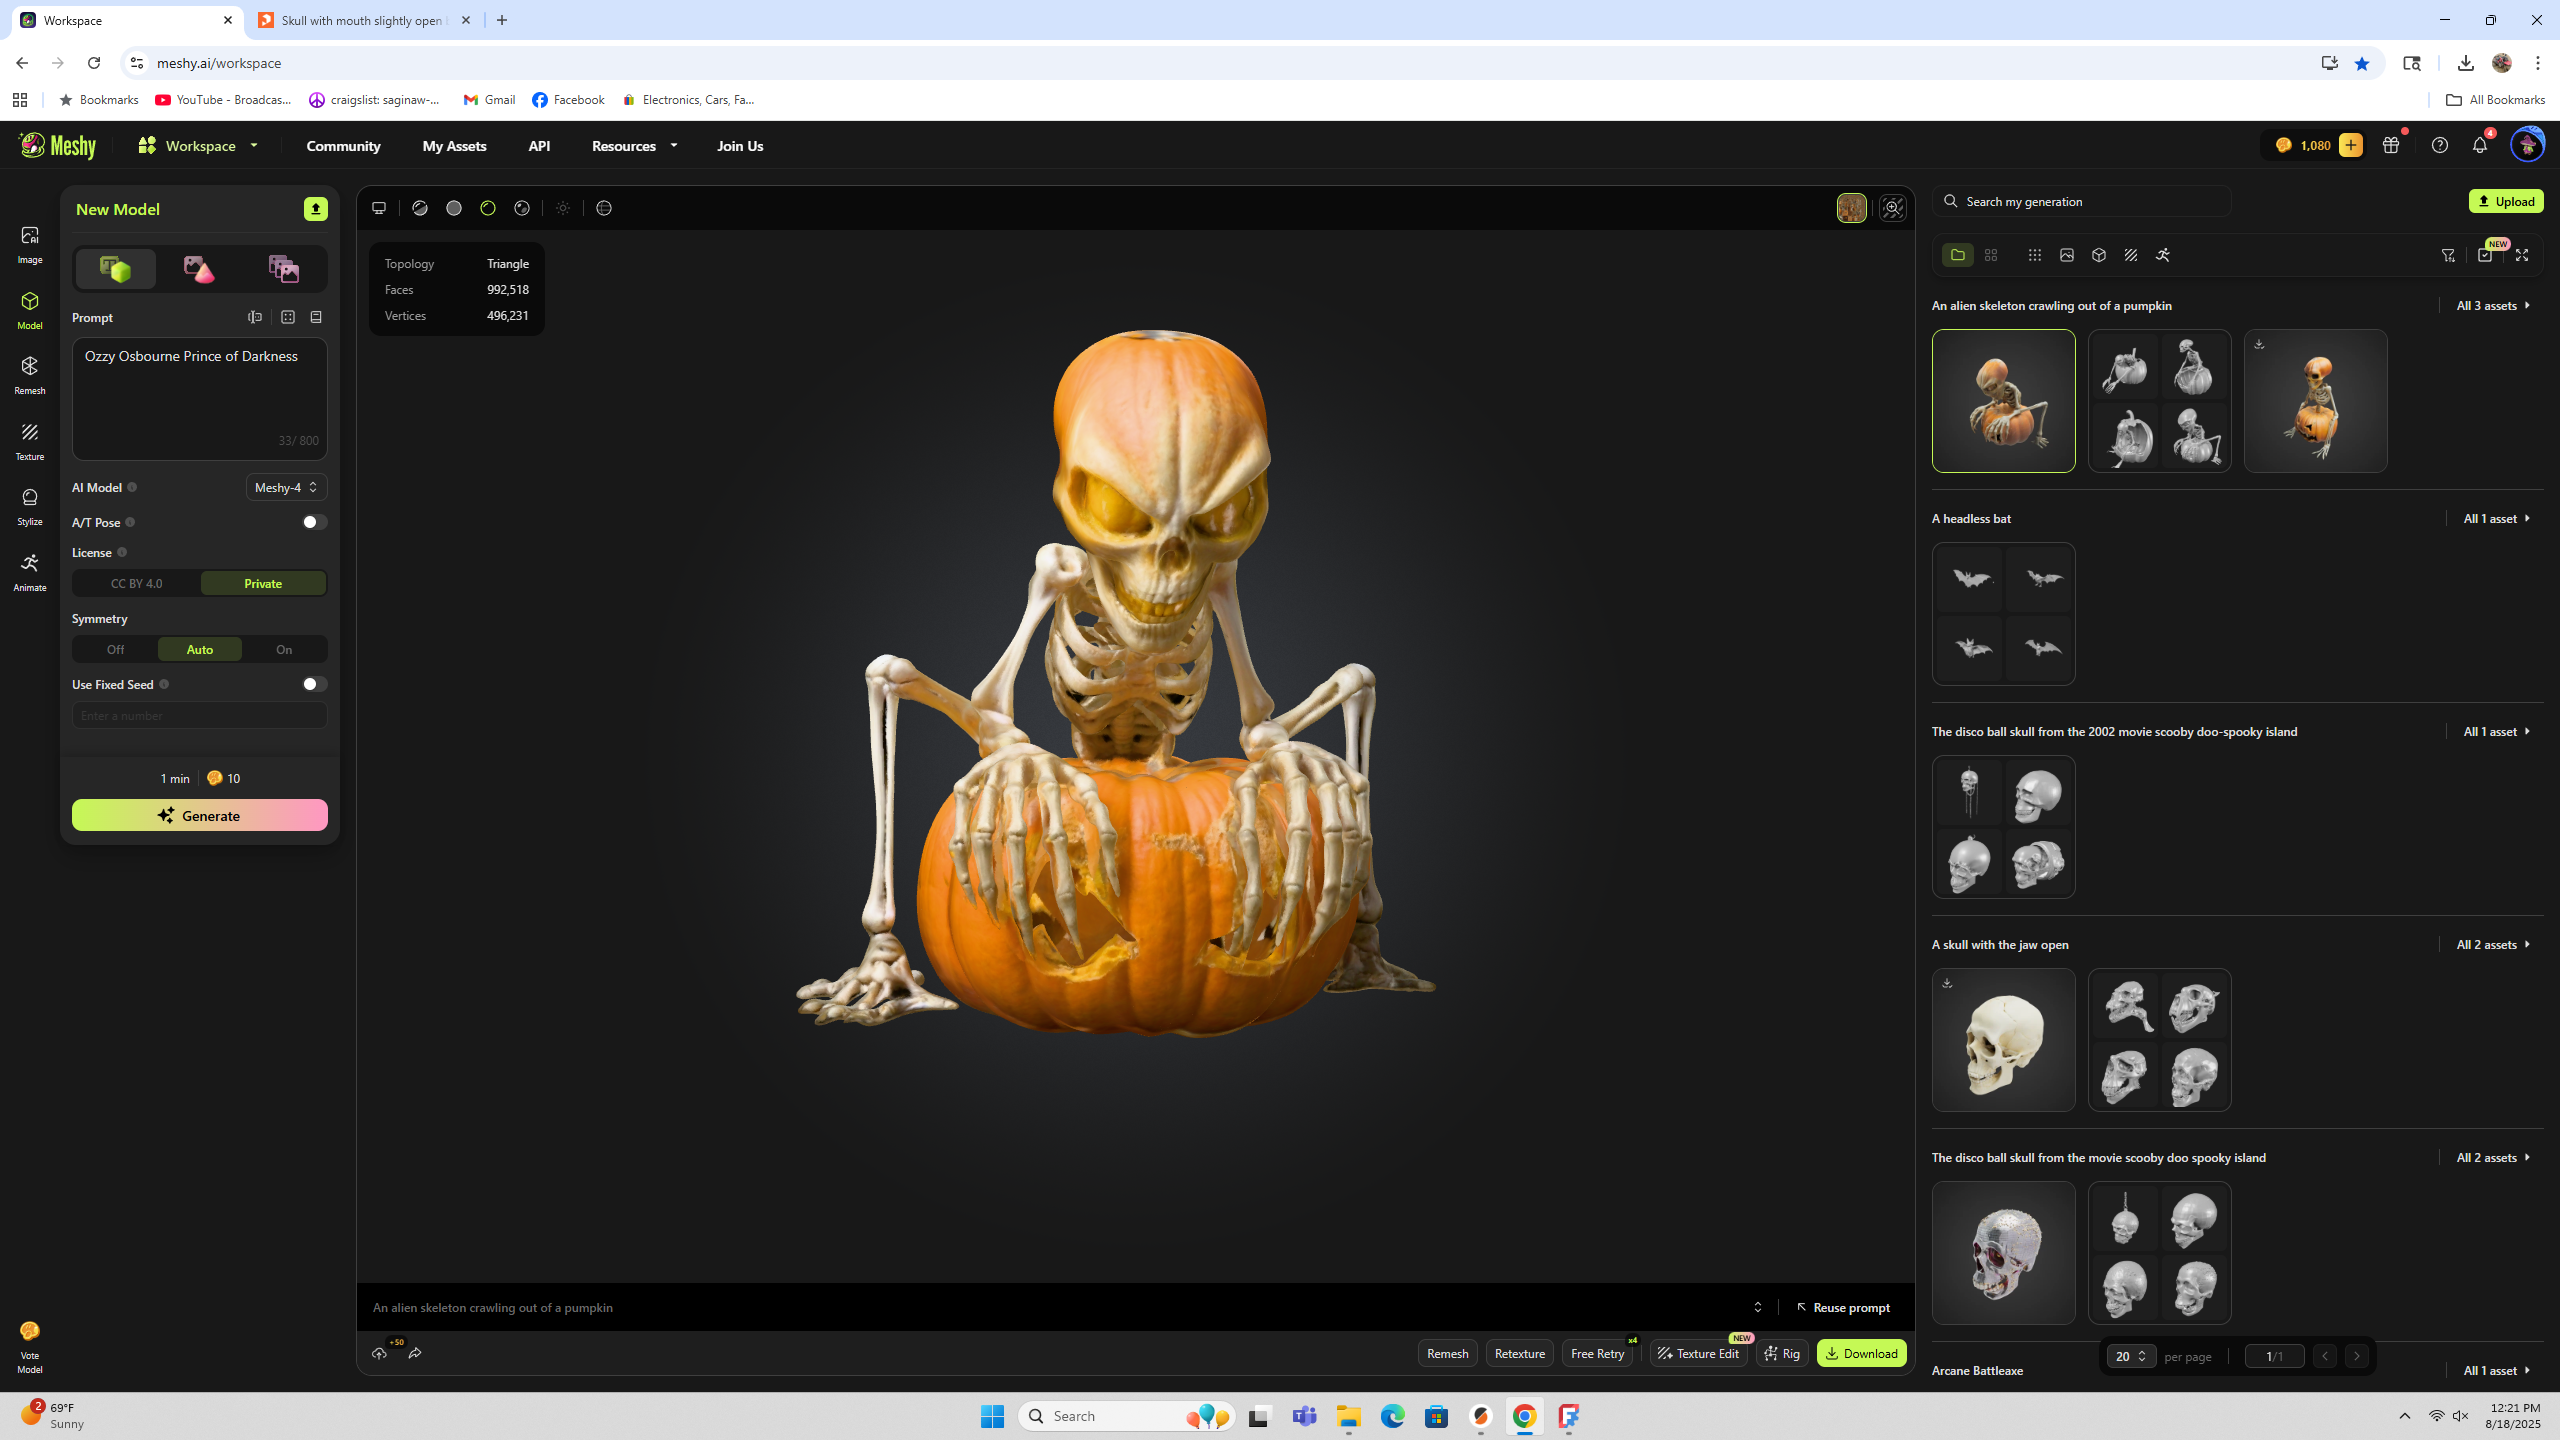Click the Search my generation field
The width and height of the screenshot is (2560, 1440).
tap(2081, 201)
